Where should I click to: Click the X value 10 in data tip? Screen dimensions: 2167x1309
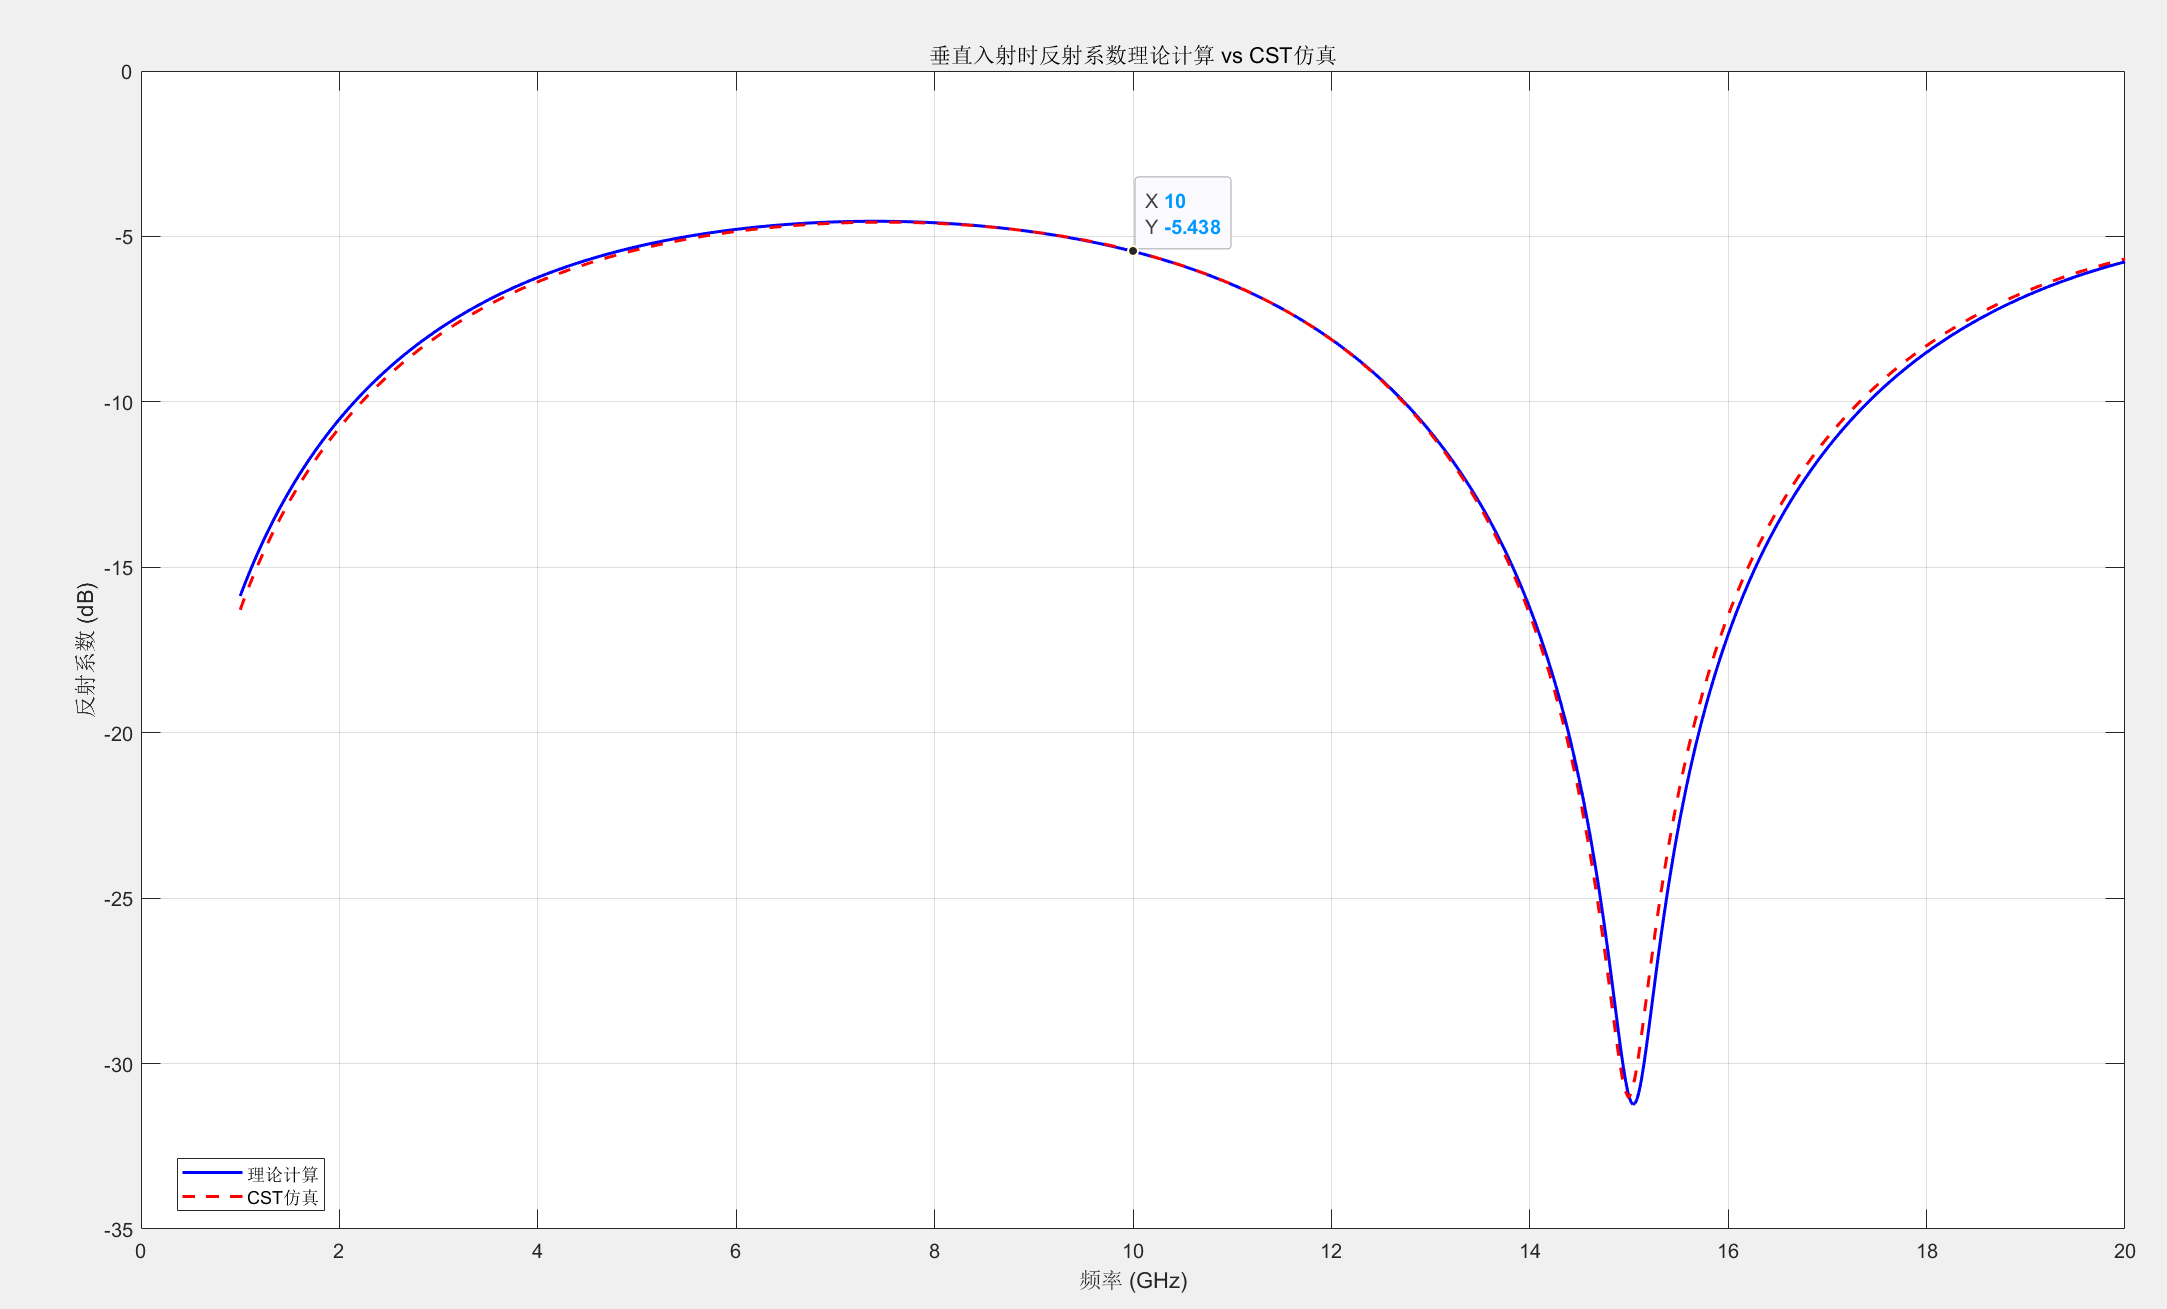(1174, 201)
